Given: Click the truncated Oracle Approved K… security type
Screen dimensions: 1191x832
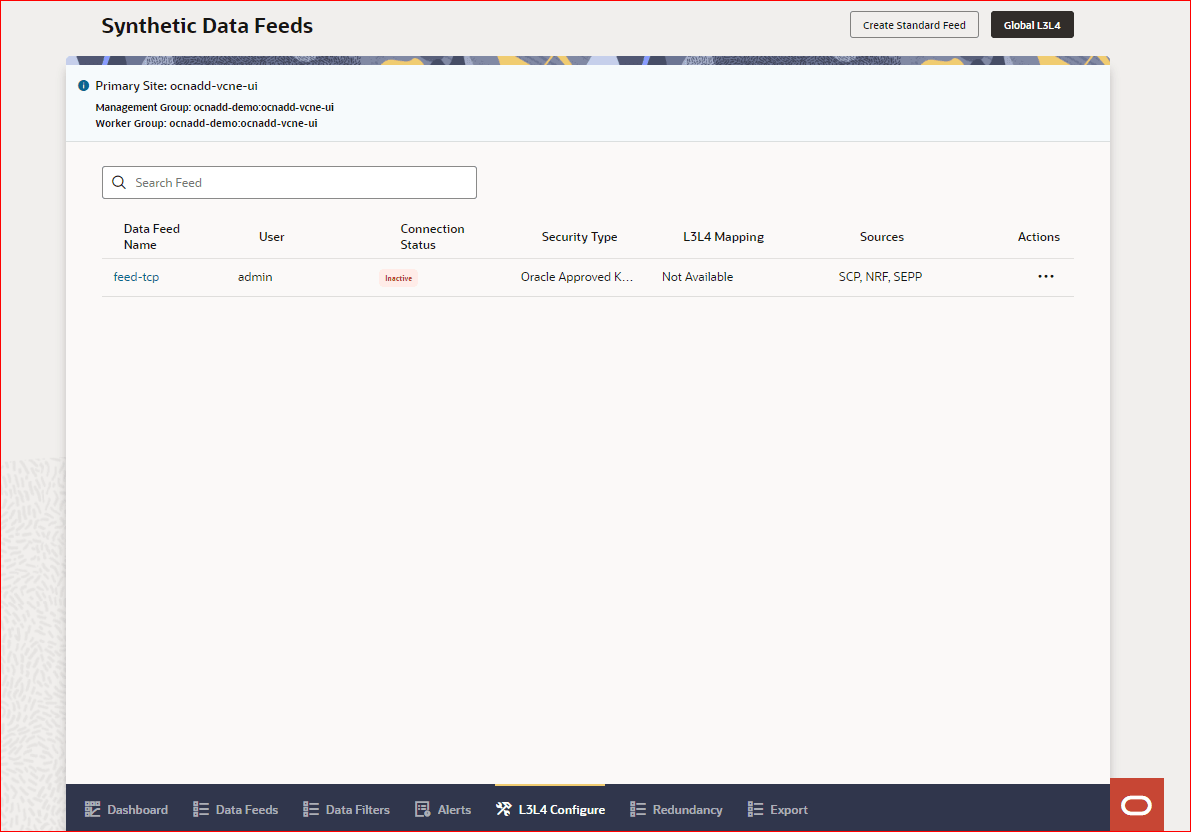Looking at the screenshot, I should coord(577,276).
